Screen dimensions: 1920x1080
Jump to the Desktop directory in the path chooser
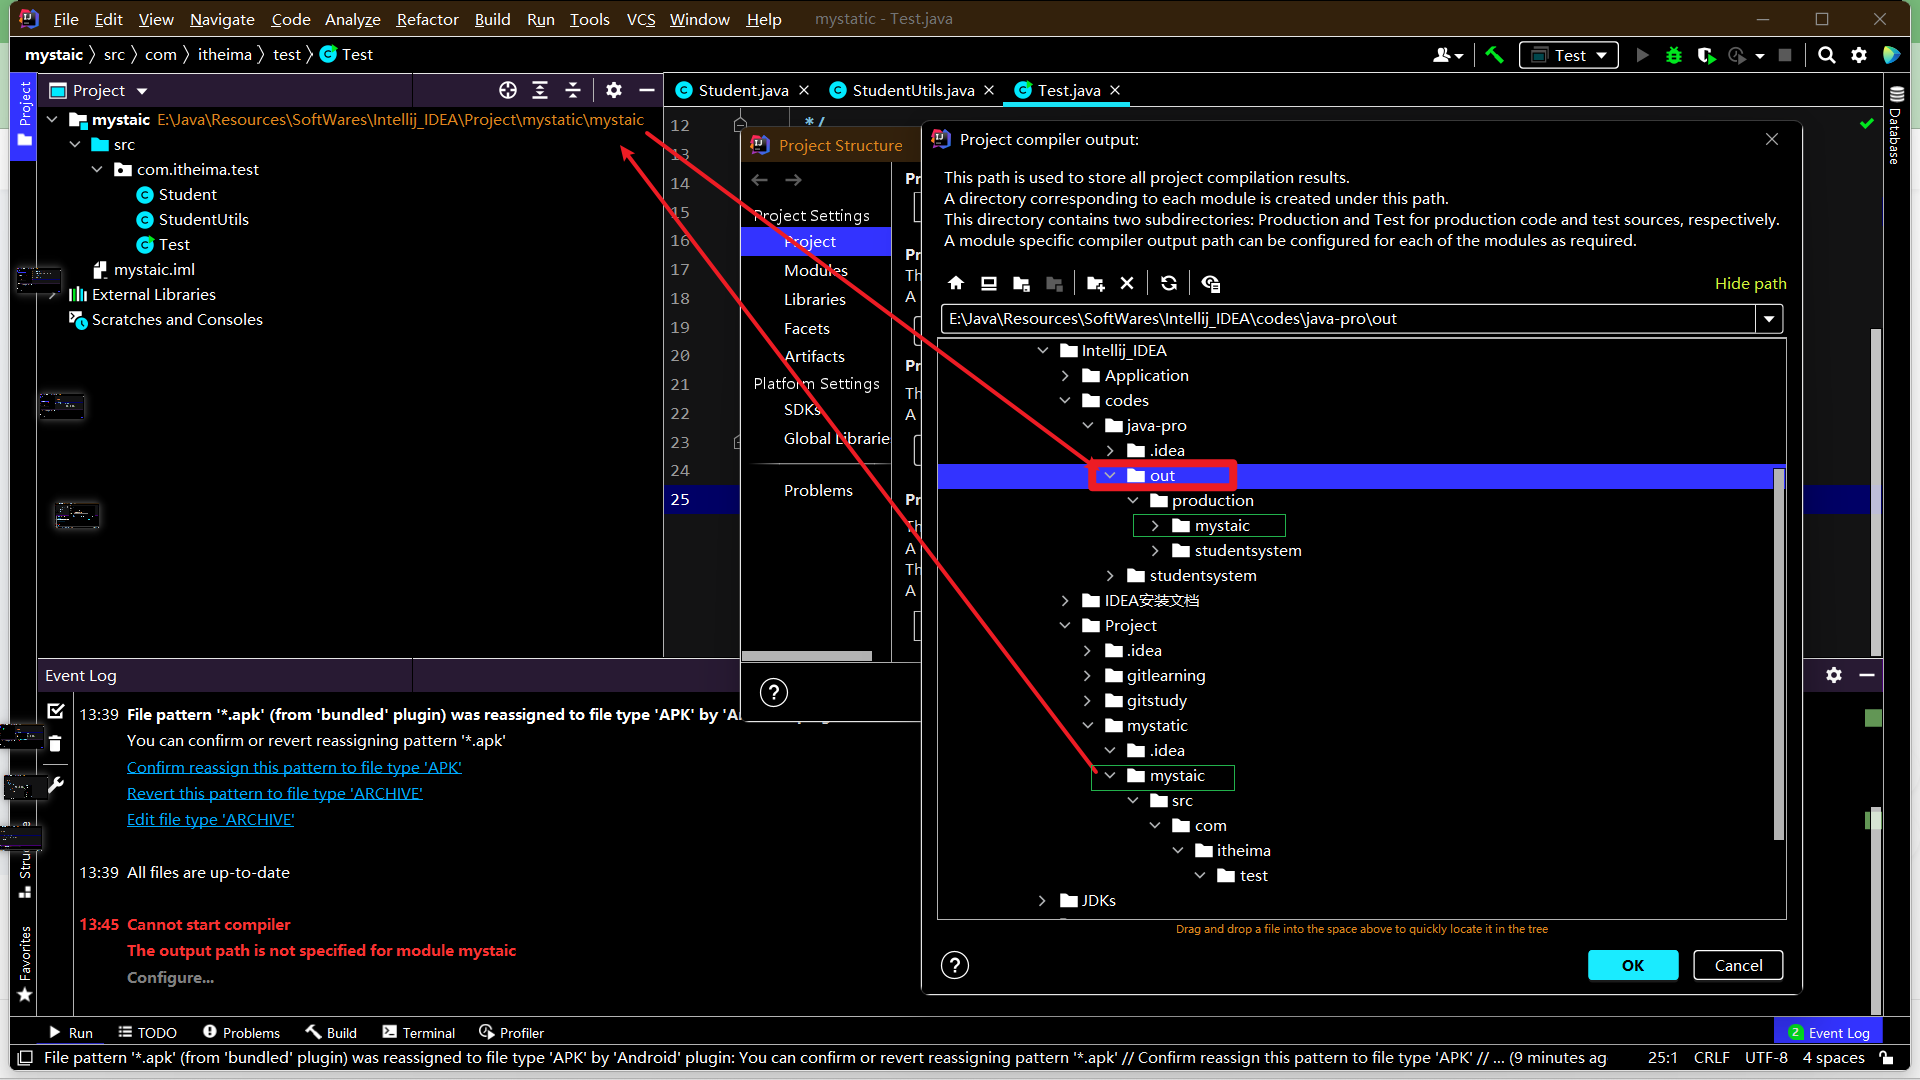(x=989, y=283)
